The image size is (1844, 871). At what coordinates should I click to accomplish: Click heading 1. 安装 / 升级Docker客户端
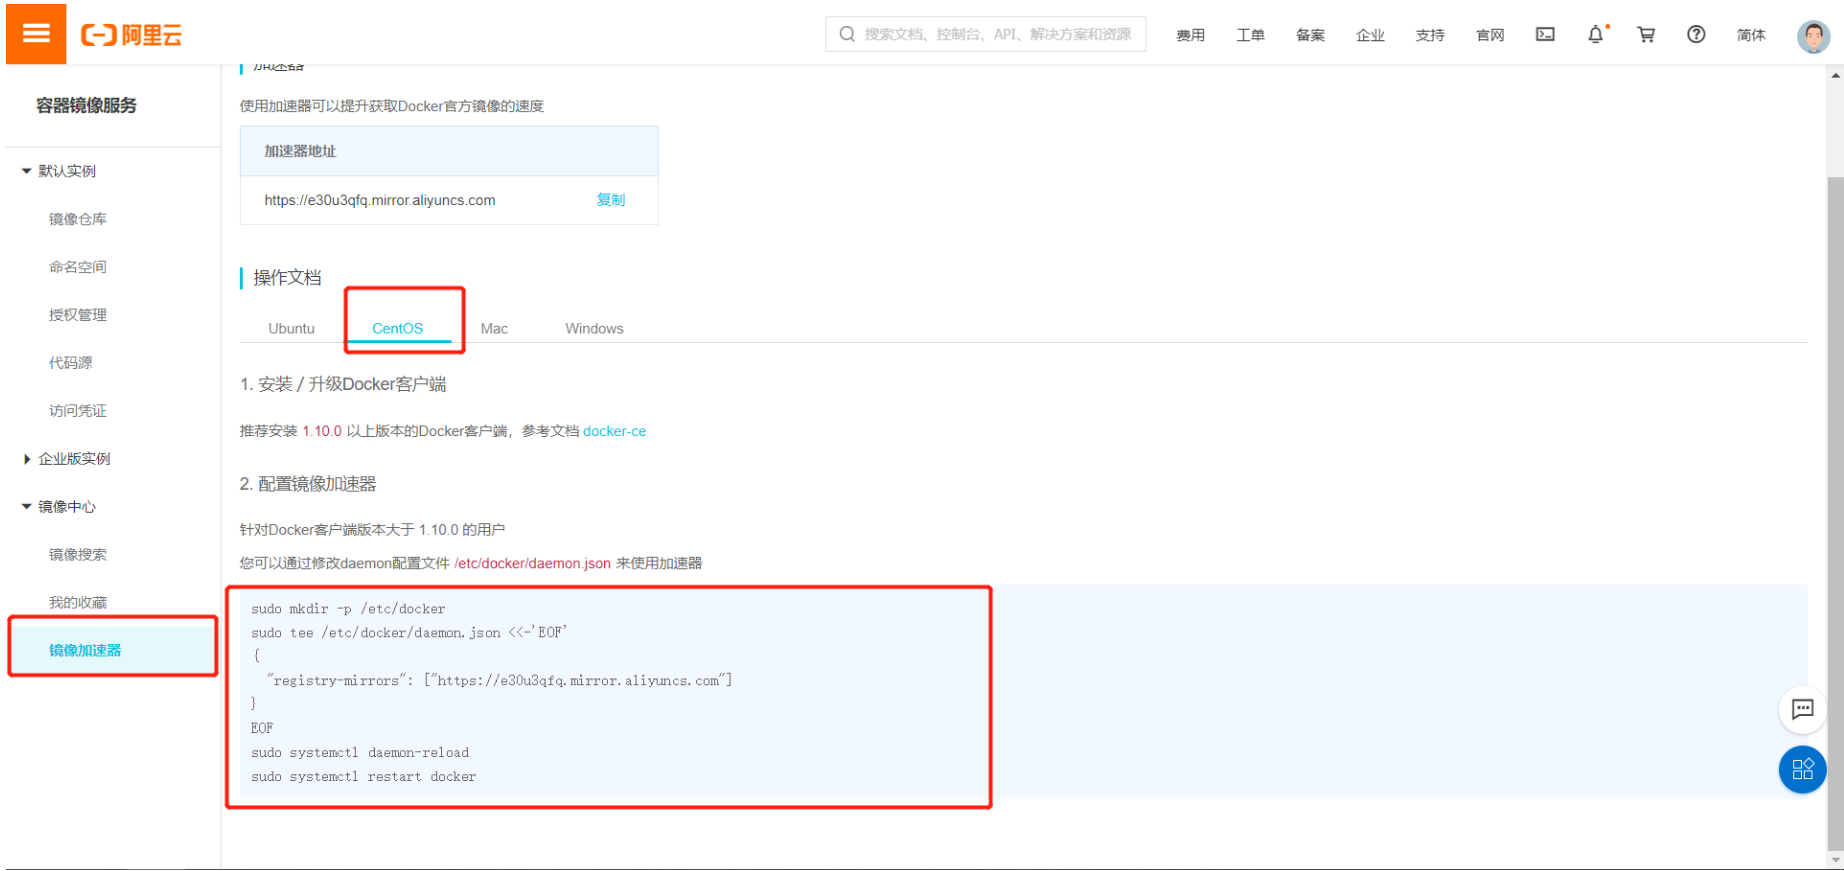[x=343, y=384]
